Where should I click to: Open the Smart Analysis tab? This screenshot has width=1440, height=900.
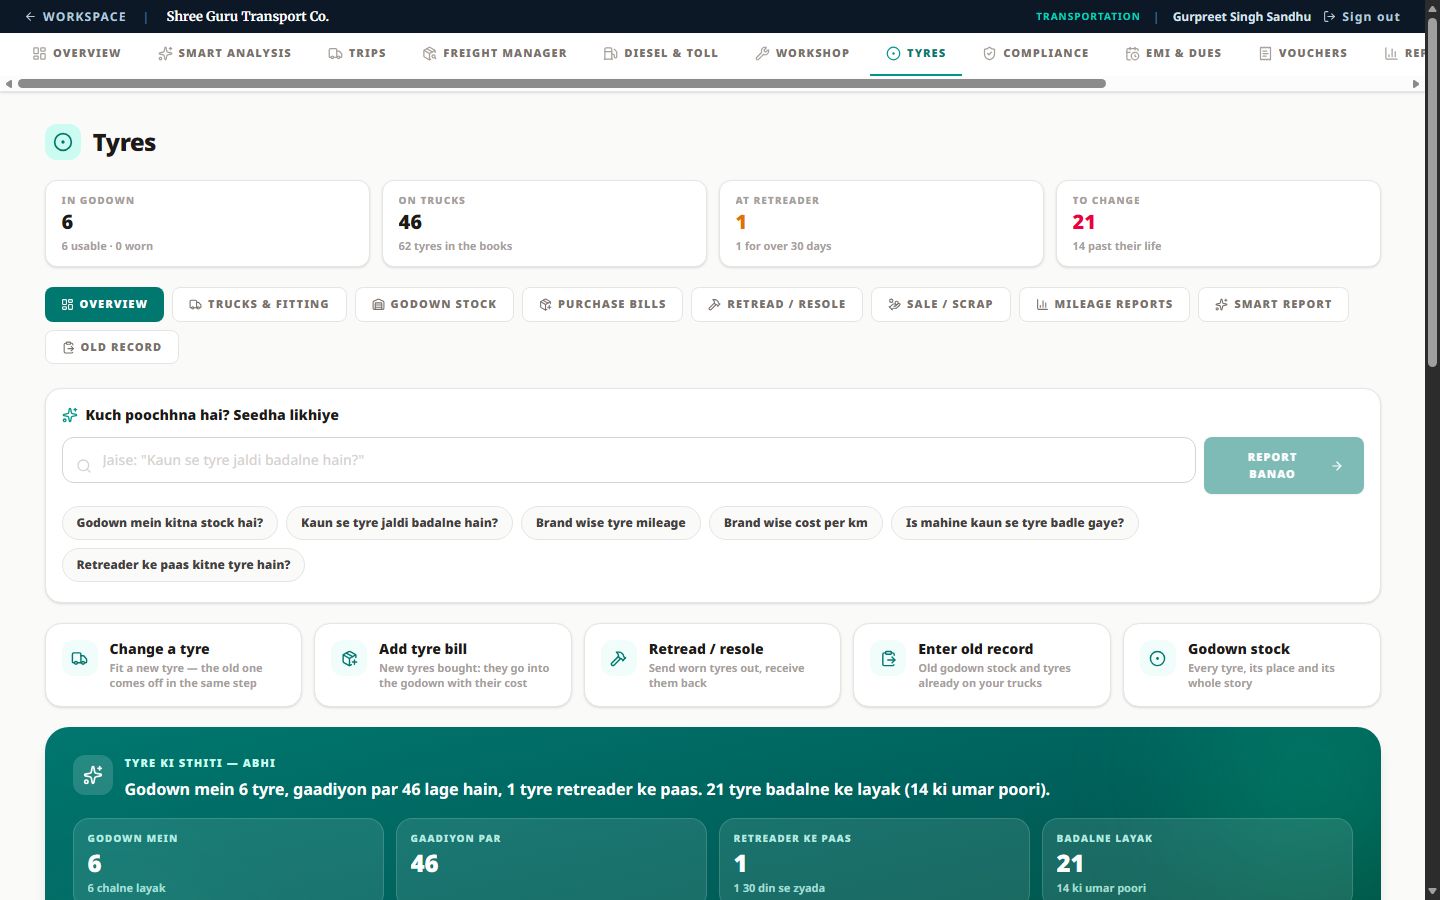224,53
